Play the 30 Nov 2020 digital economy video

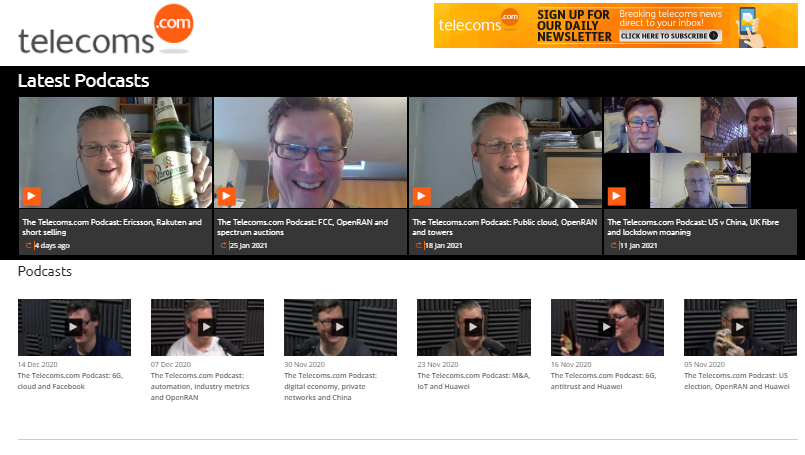(340, 326)
